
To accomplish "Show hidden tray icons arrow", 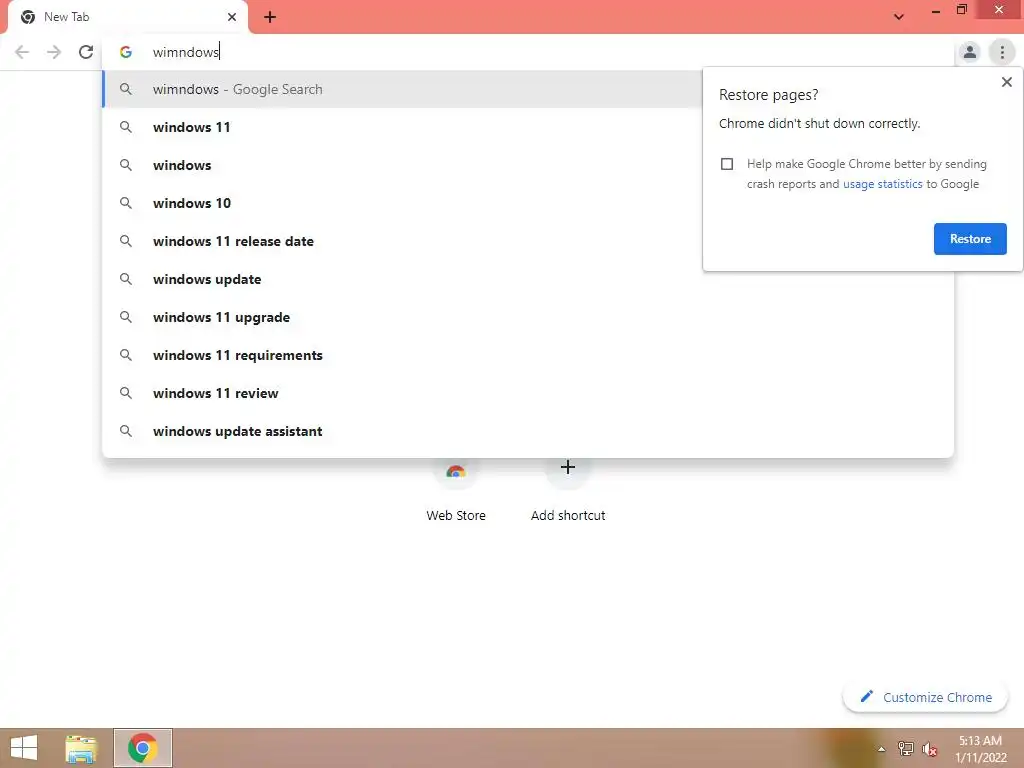I will [881, 749].
